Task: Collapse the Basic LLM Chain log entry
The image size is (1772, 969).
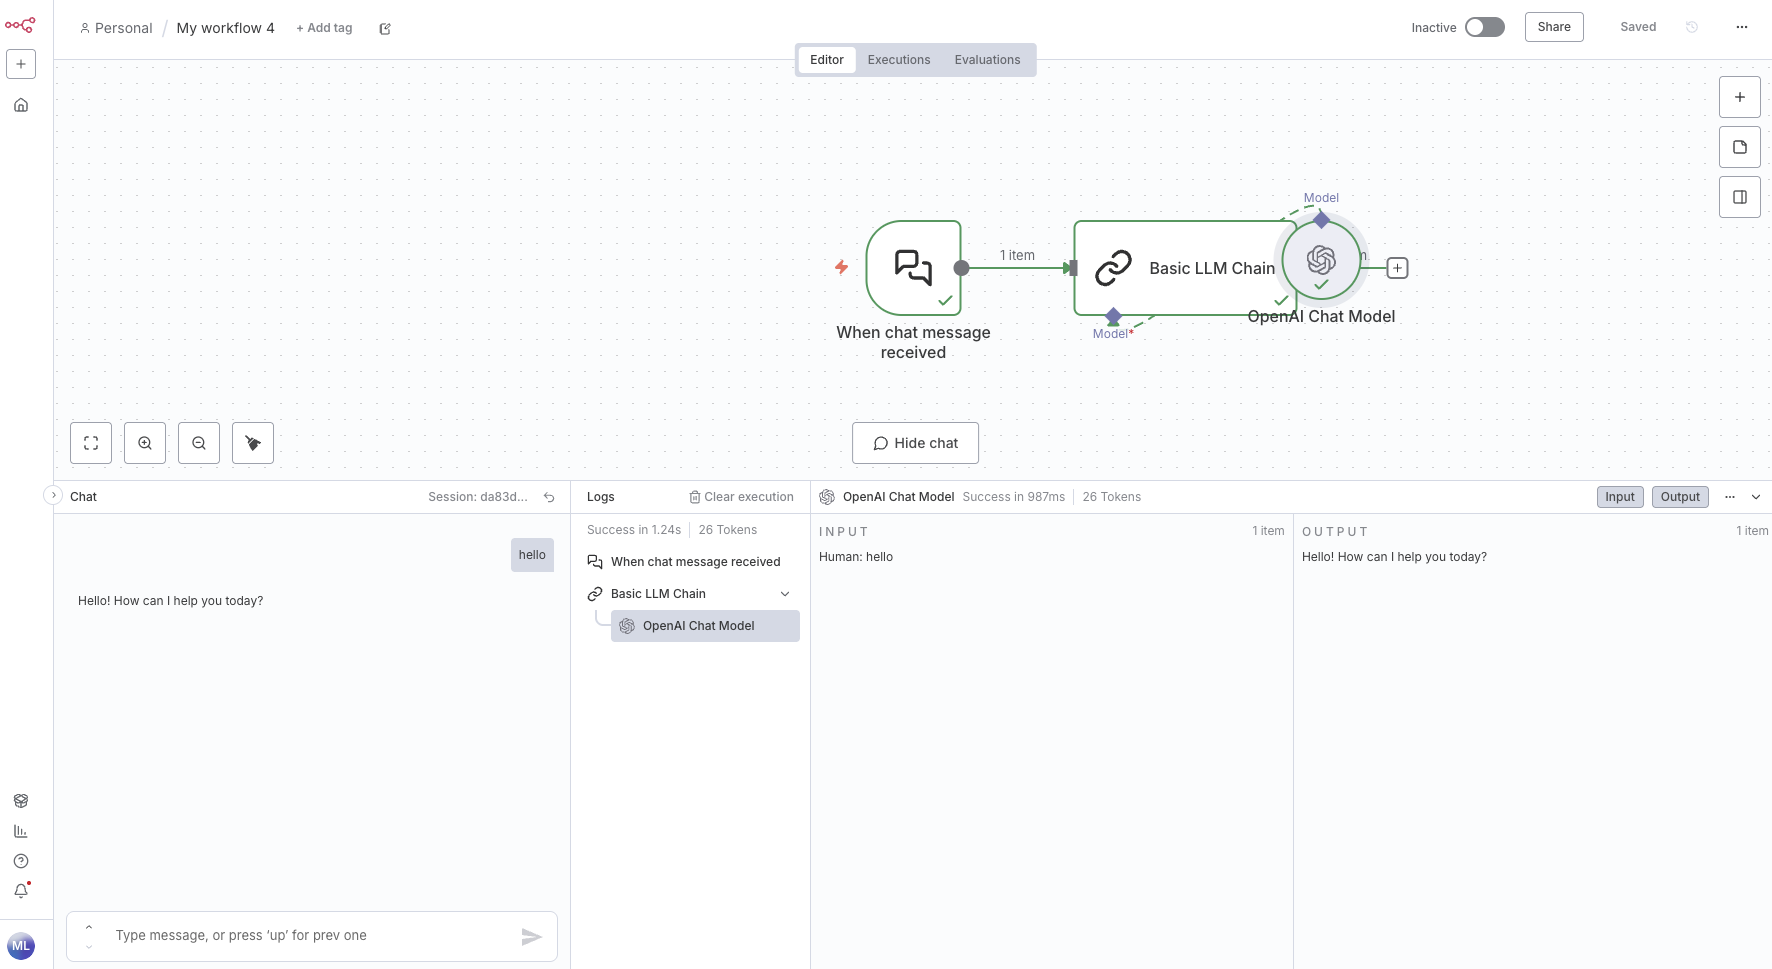Action: pos(785,594)
